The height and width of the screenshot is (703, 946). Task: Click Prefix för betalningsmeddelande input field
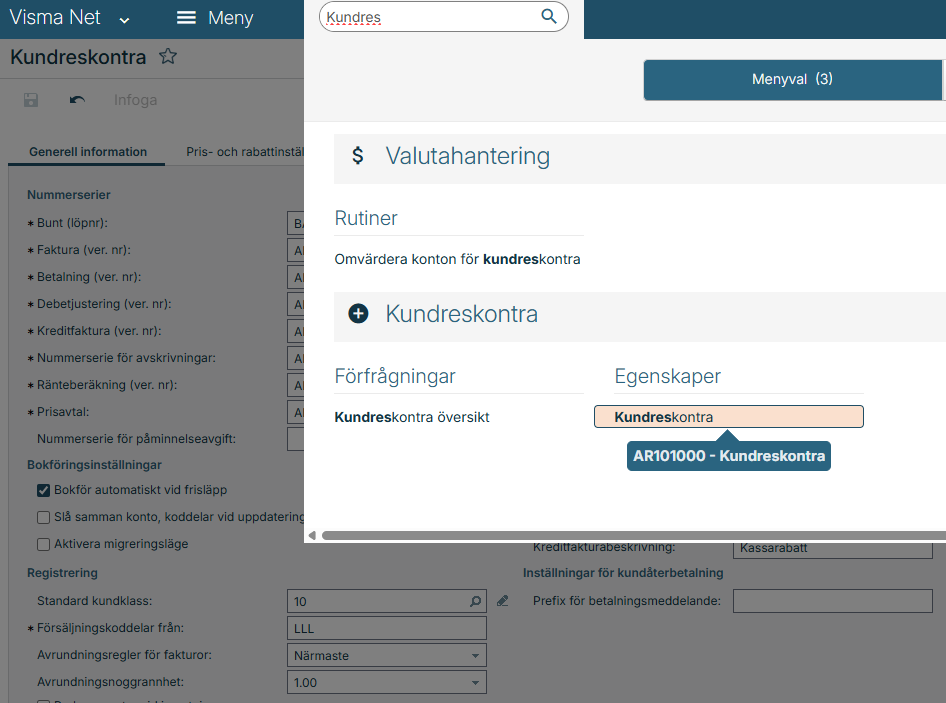tap(833, 601)
